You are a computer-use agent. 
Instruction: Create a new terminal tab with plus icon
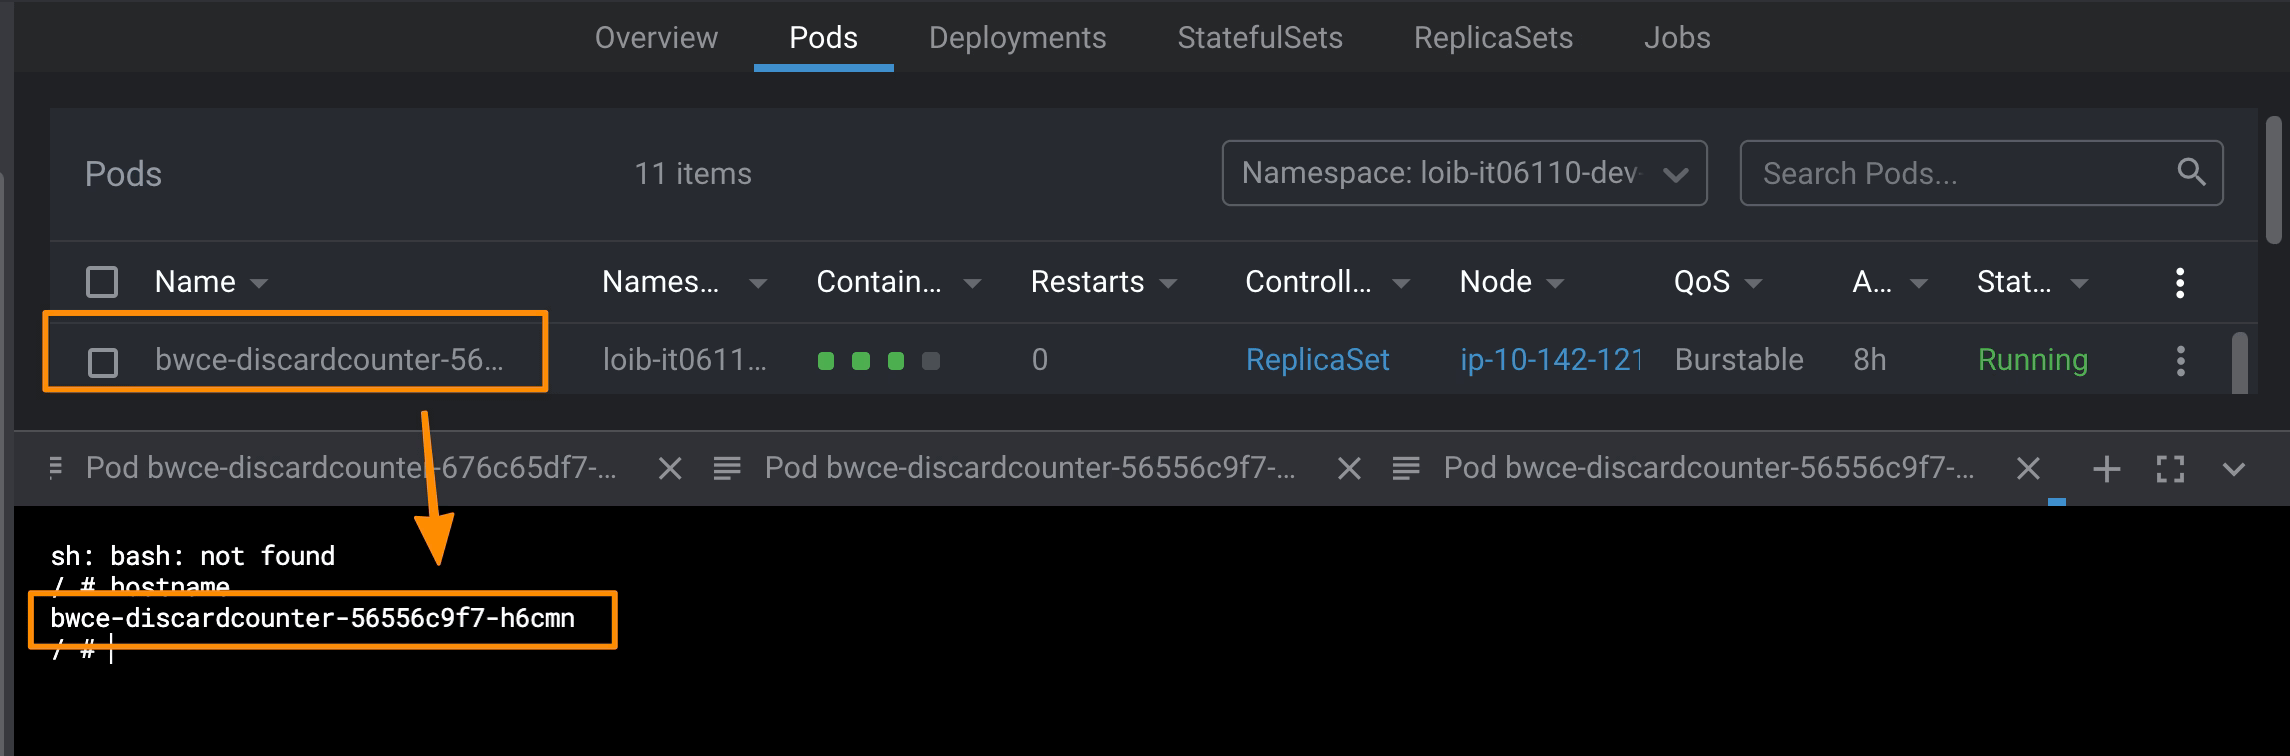pyautogui.click(x=2106, y=467)
